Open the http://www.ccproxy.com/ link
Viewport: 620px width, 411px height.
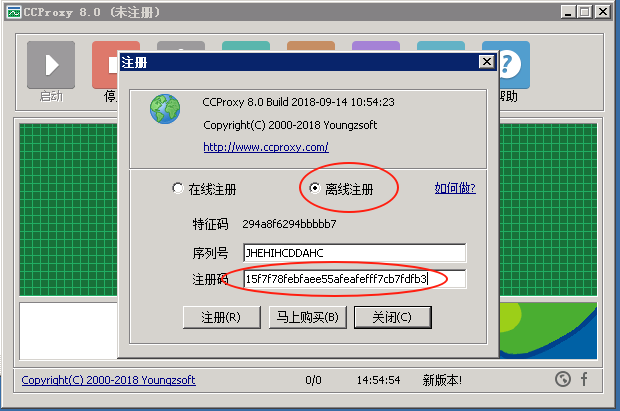[266, 147]
